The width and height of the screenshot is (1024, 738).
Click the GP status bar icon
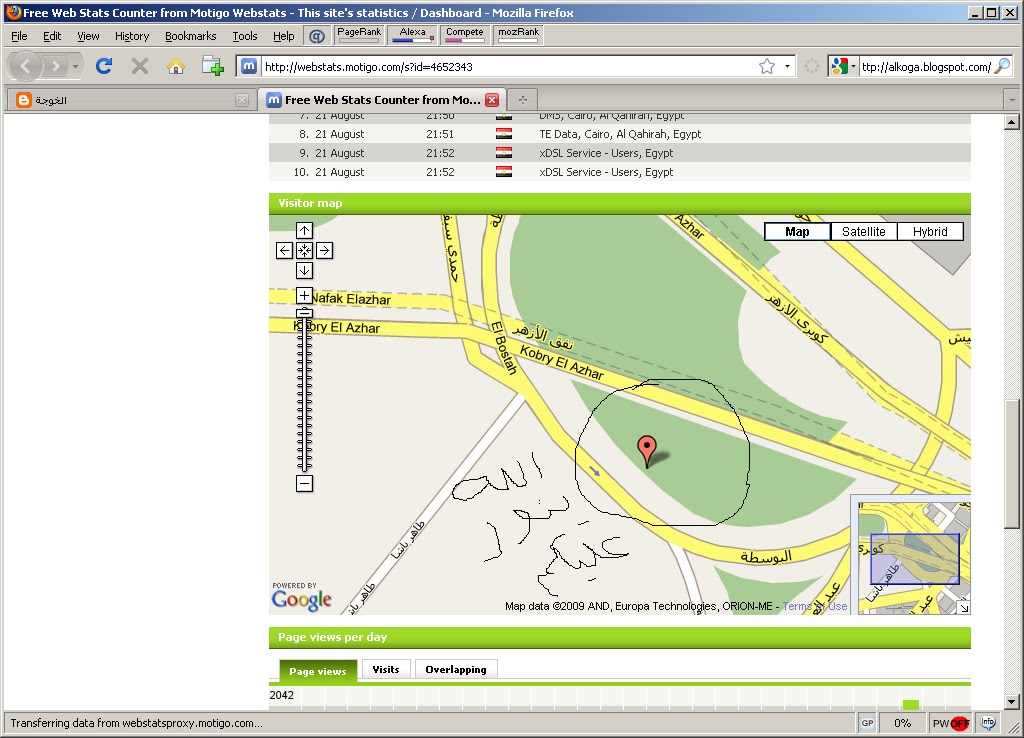[x=867, y=723]
